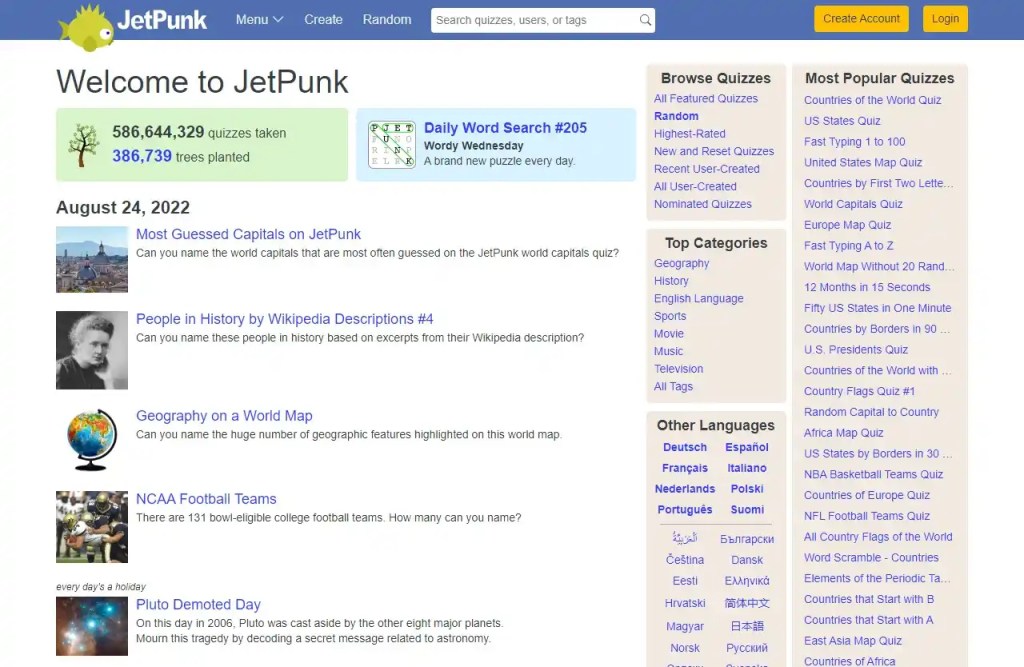Open All Featured Quizzes link

[706, 99]
